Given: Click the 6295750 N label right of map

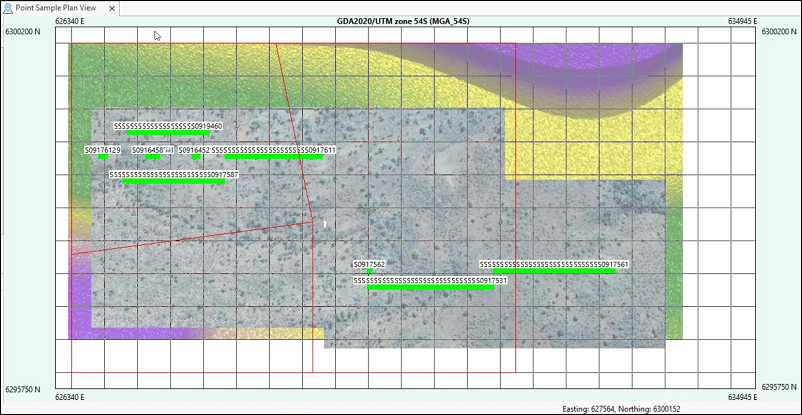Looking at the screenshot, I should pos(779,387).
